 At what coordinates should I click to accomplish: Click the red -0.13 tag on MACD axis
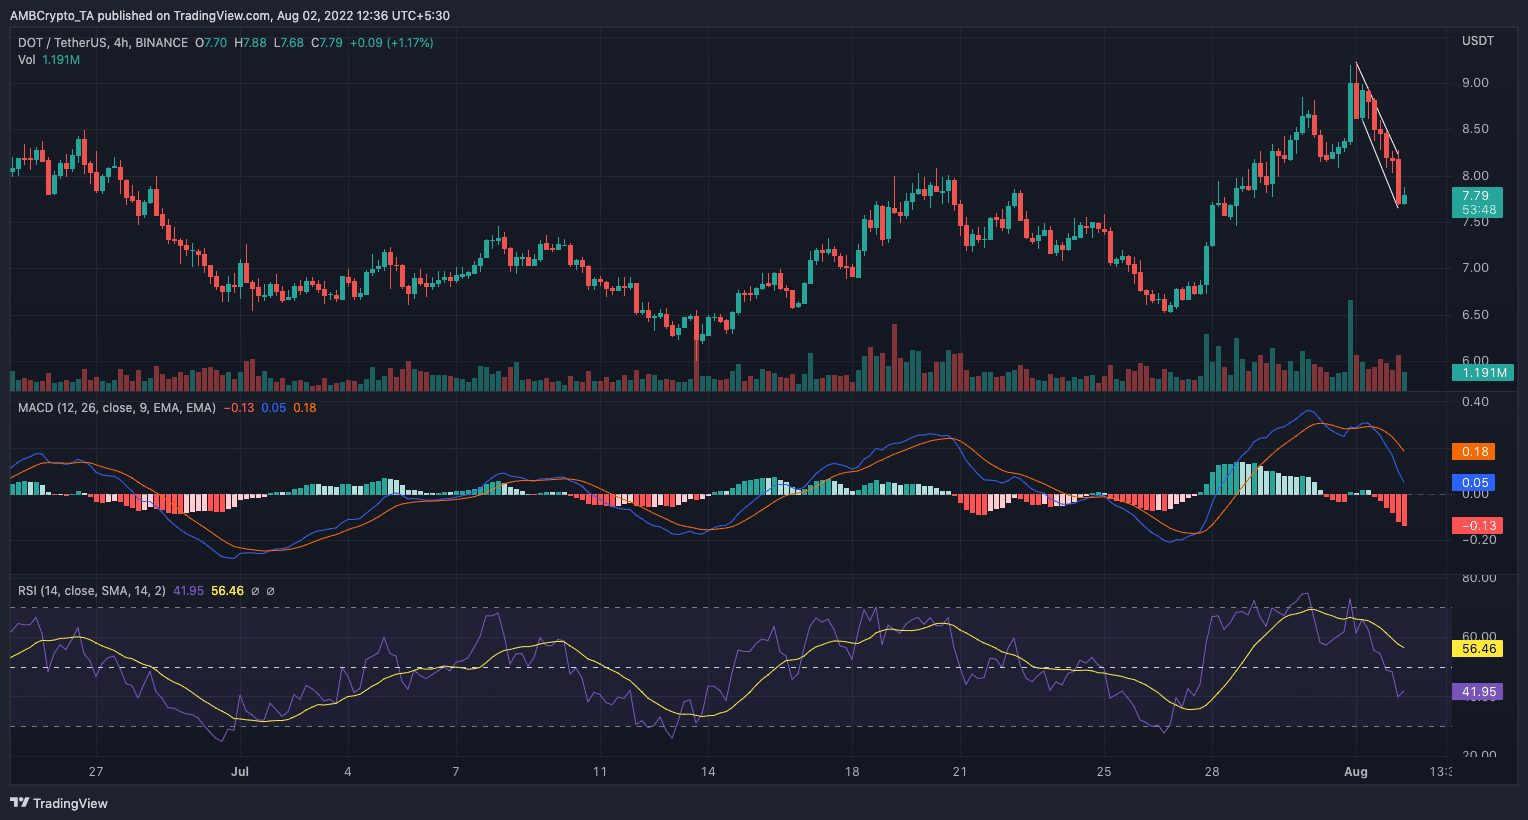point(1477,526)
